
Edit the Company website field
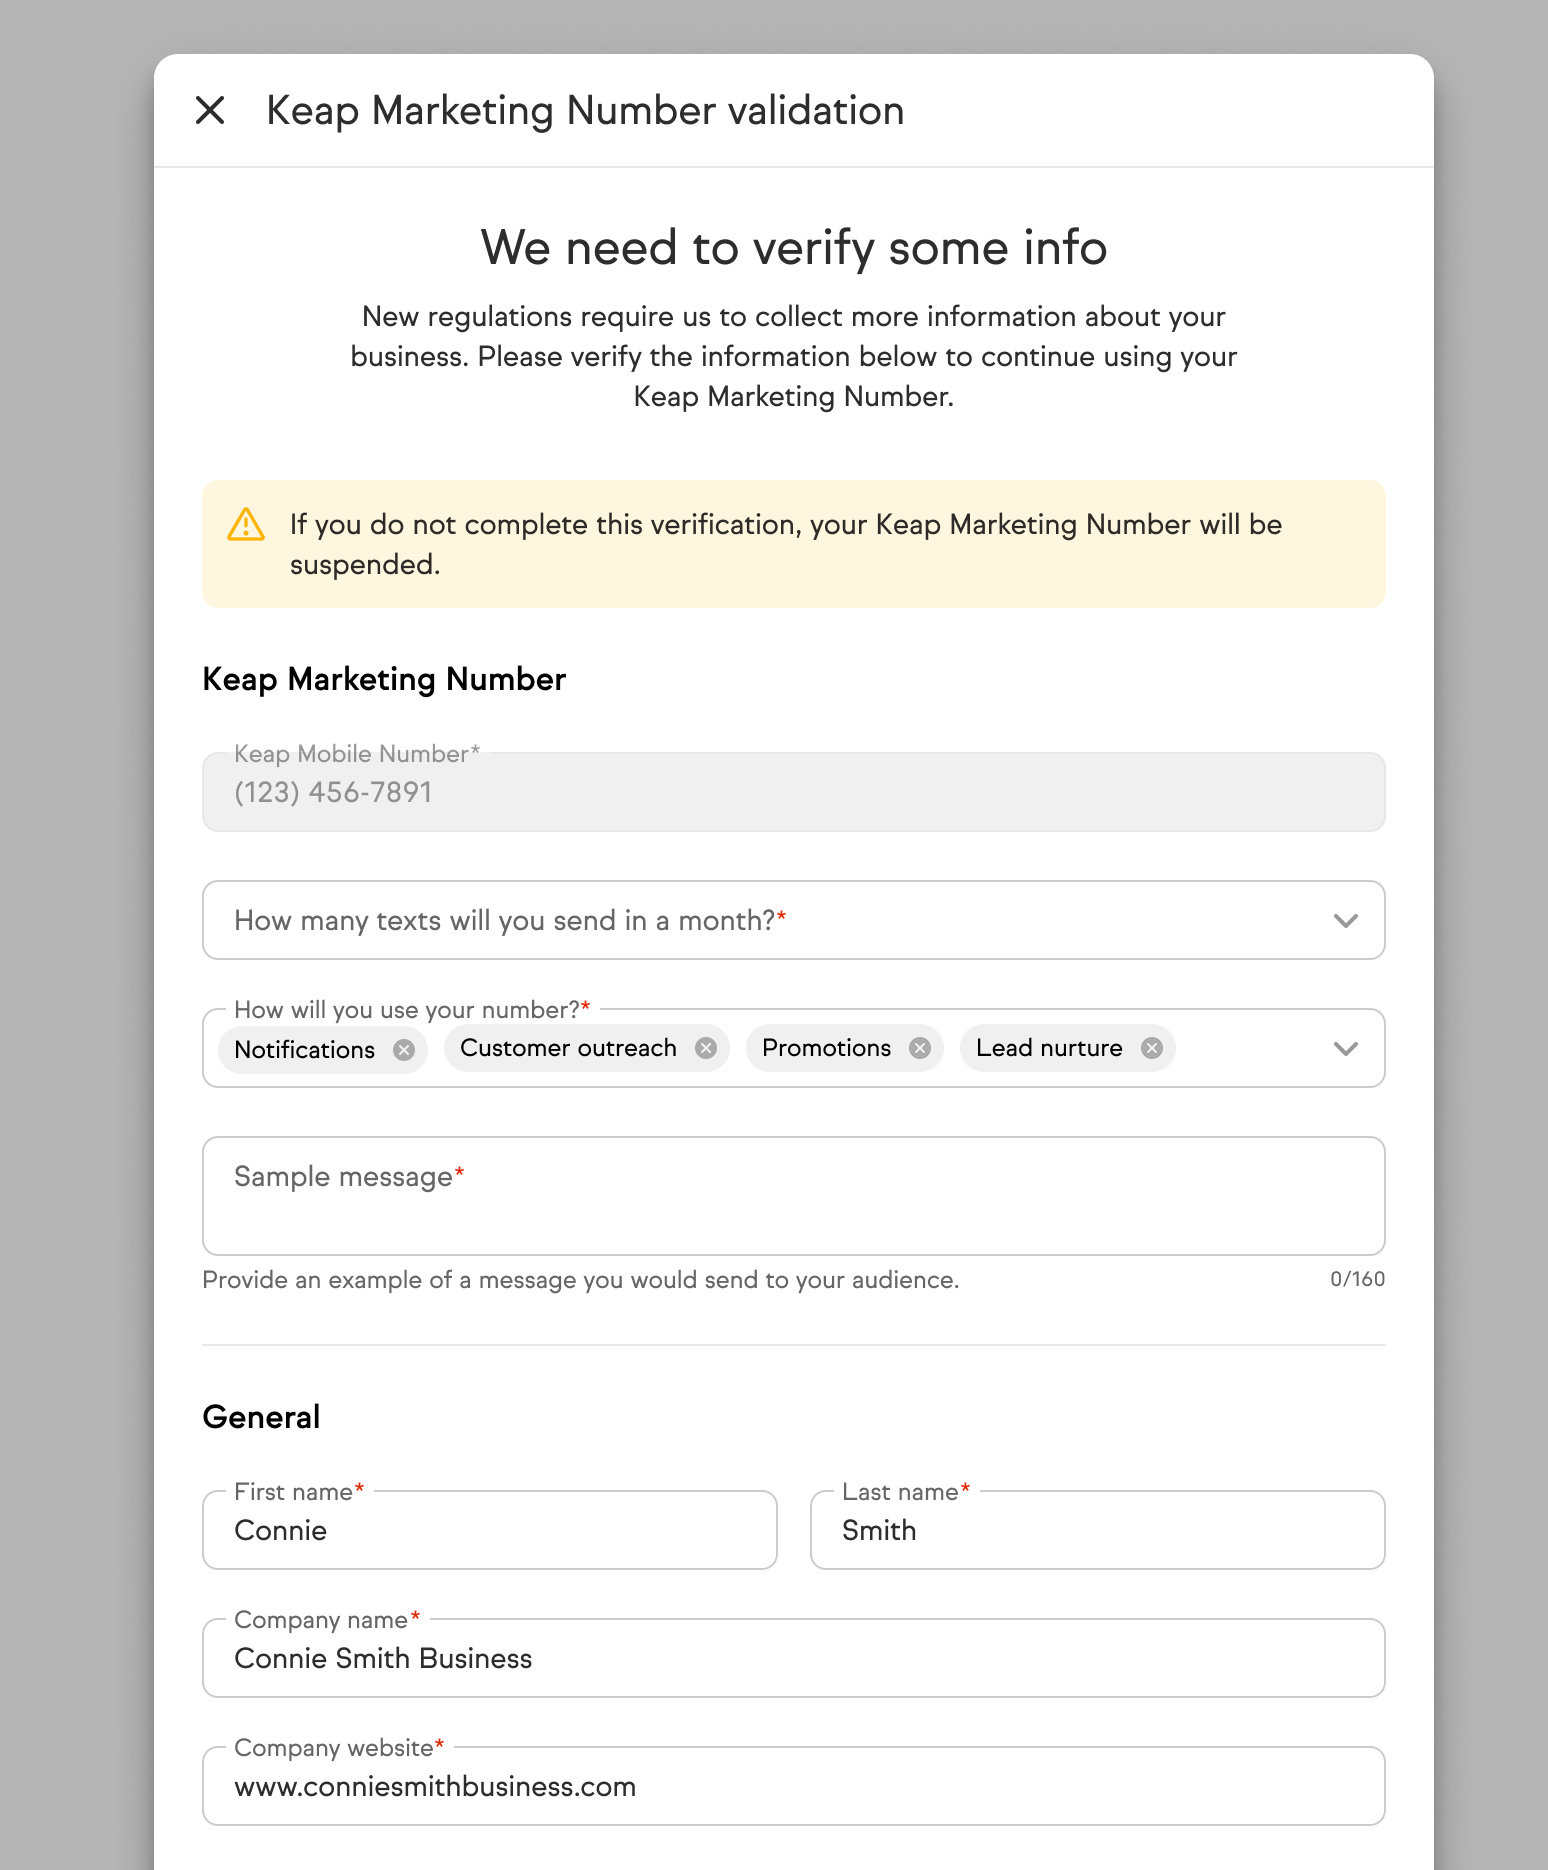pyautogui.click(x=794, y=1786)
